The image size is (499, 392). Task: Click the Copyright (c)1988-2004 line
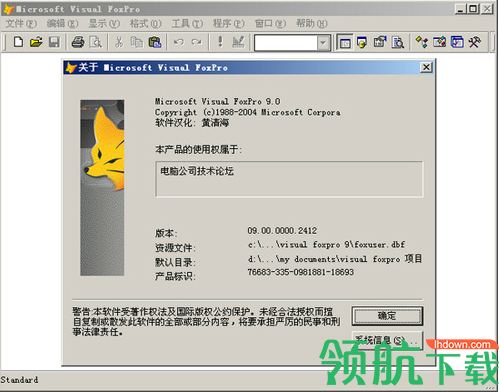tap(248, 112)
